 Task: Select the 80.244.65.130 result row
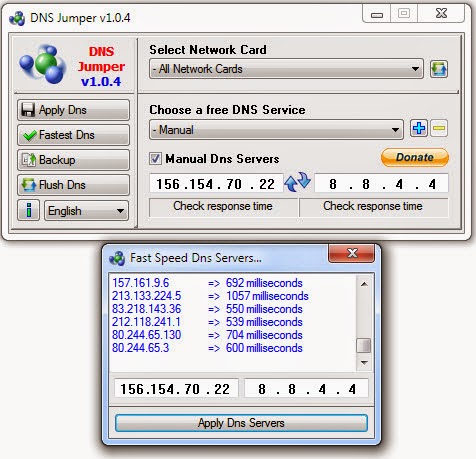click(207, 335)
